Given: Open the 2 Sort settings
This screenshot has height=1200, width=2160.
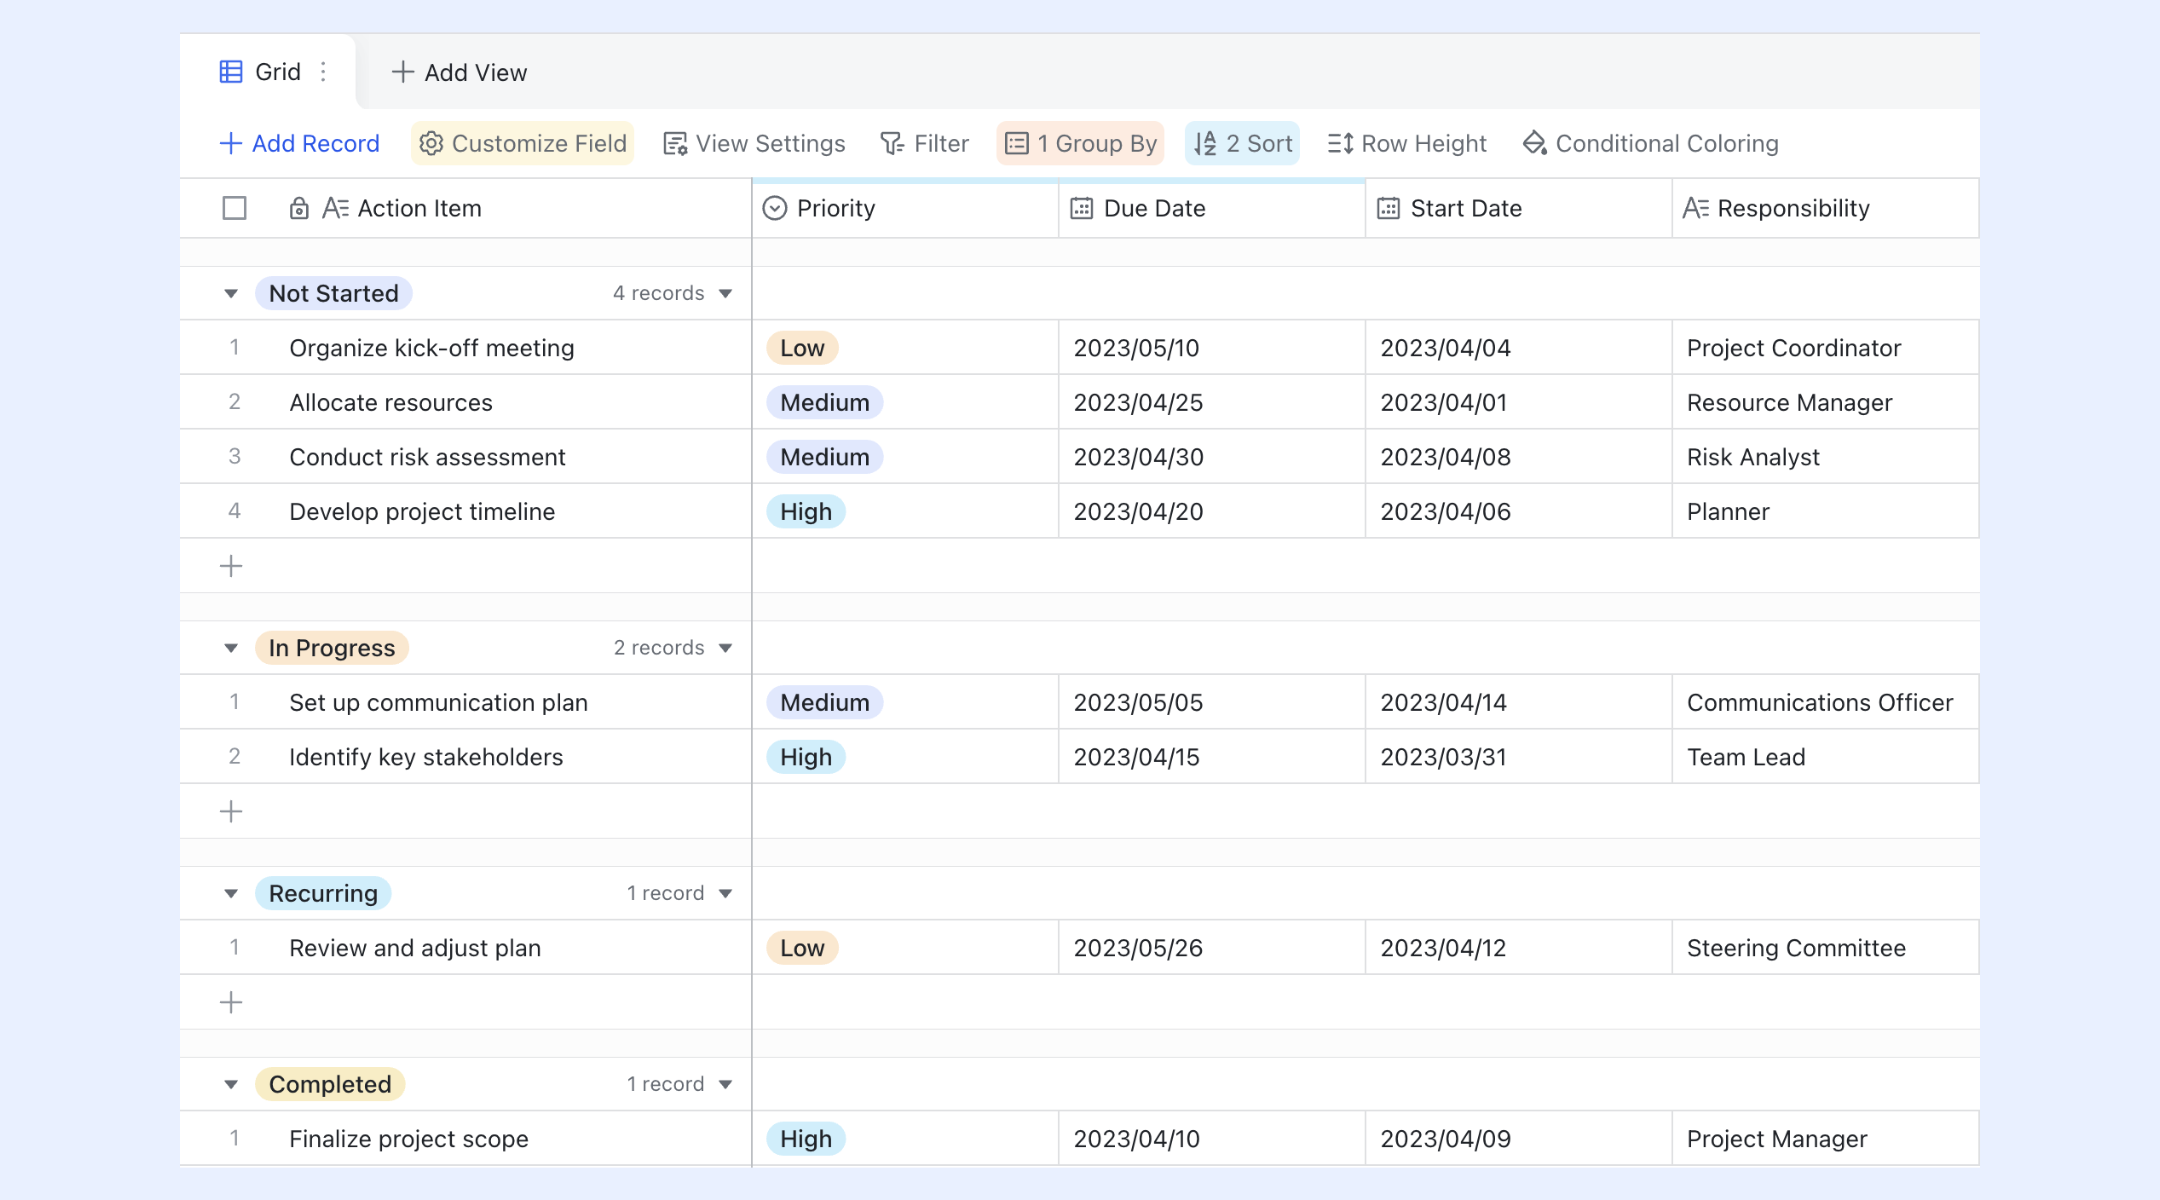Looking at the screenshot, I should (1243, 144).
